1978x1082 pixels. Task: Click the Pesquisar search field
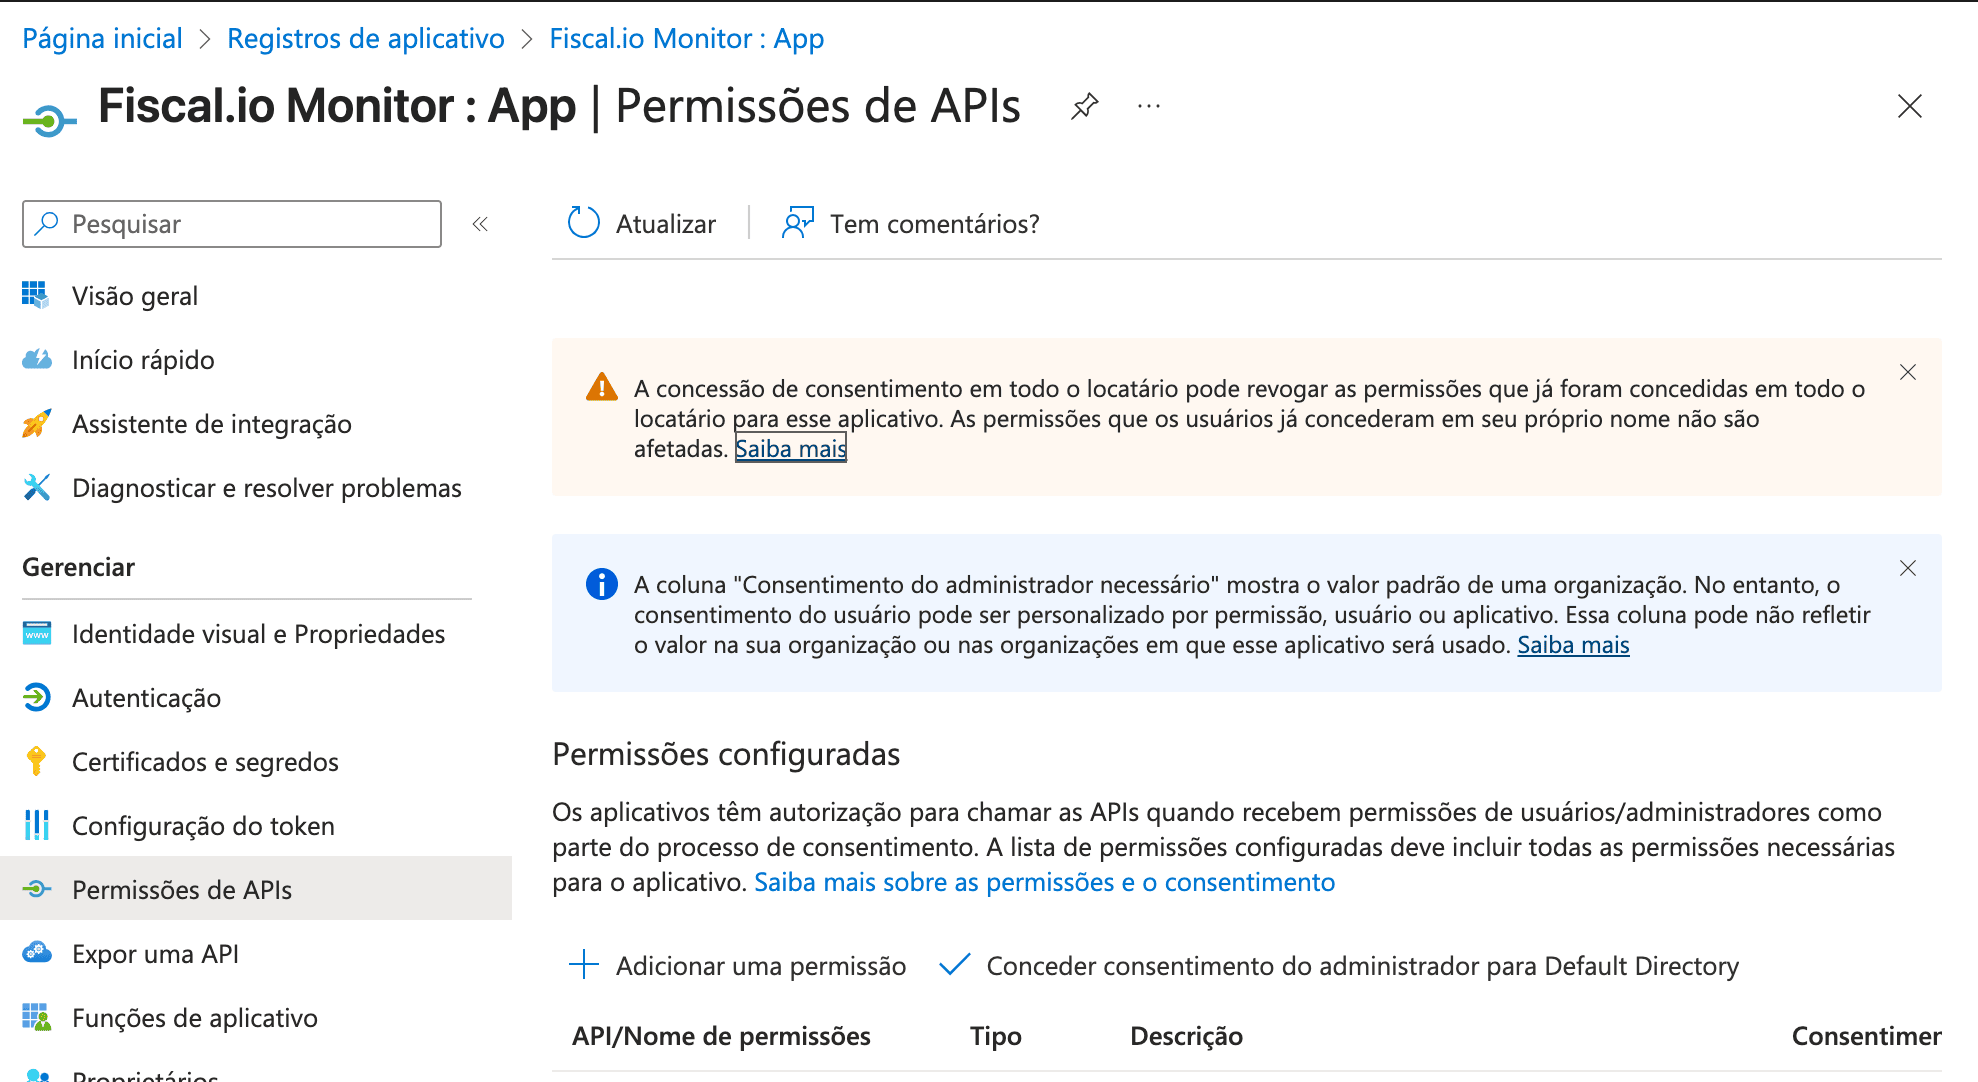[x=232, y=224]
